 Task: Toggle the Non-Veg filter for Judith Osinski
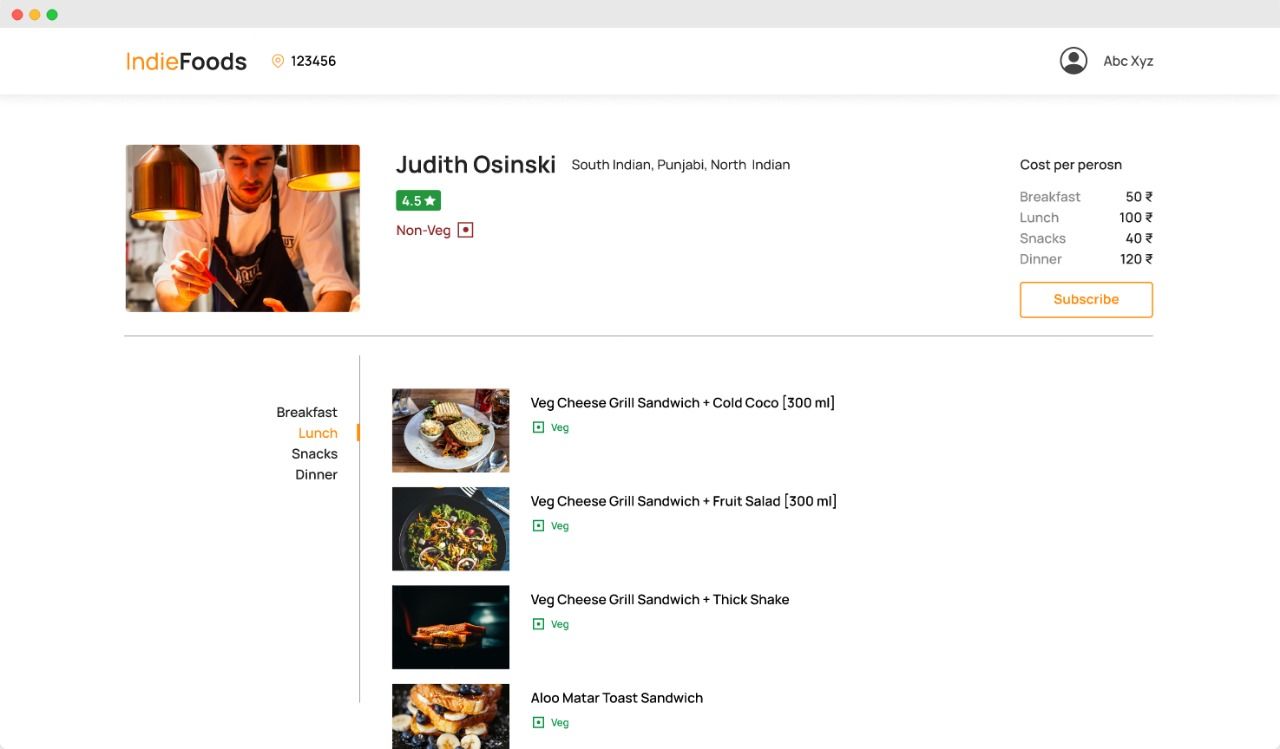tap(433, 229)
